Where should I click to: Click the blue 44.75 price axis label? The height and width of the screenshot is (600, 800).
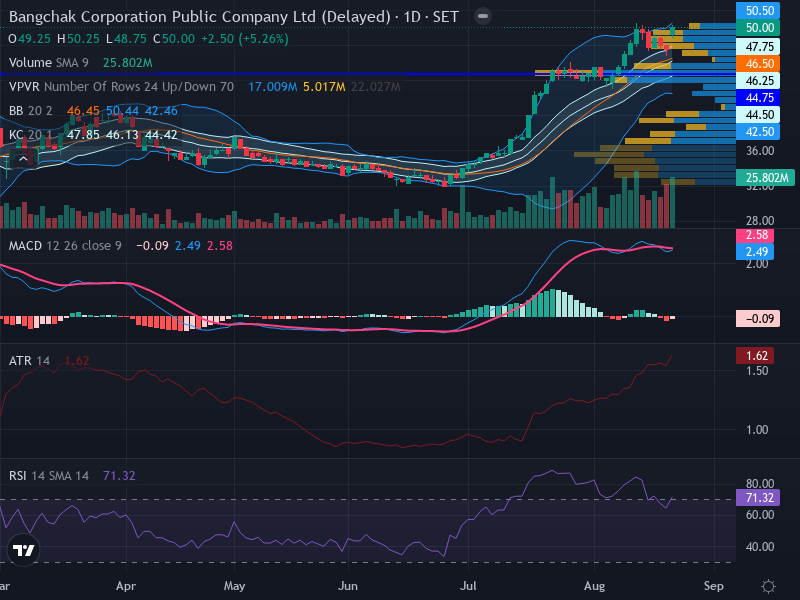click(758, 98)
